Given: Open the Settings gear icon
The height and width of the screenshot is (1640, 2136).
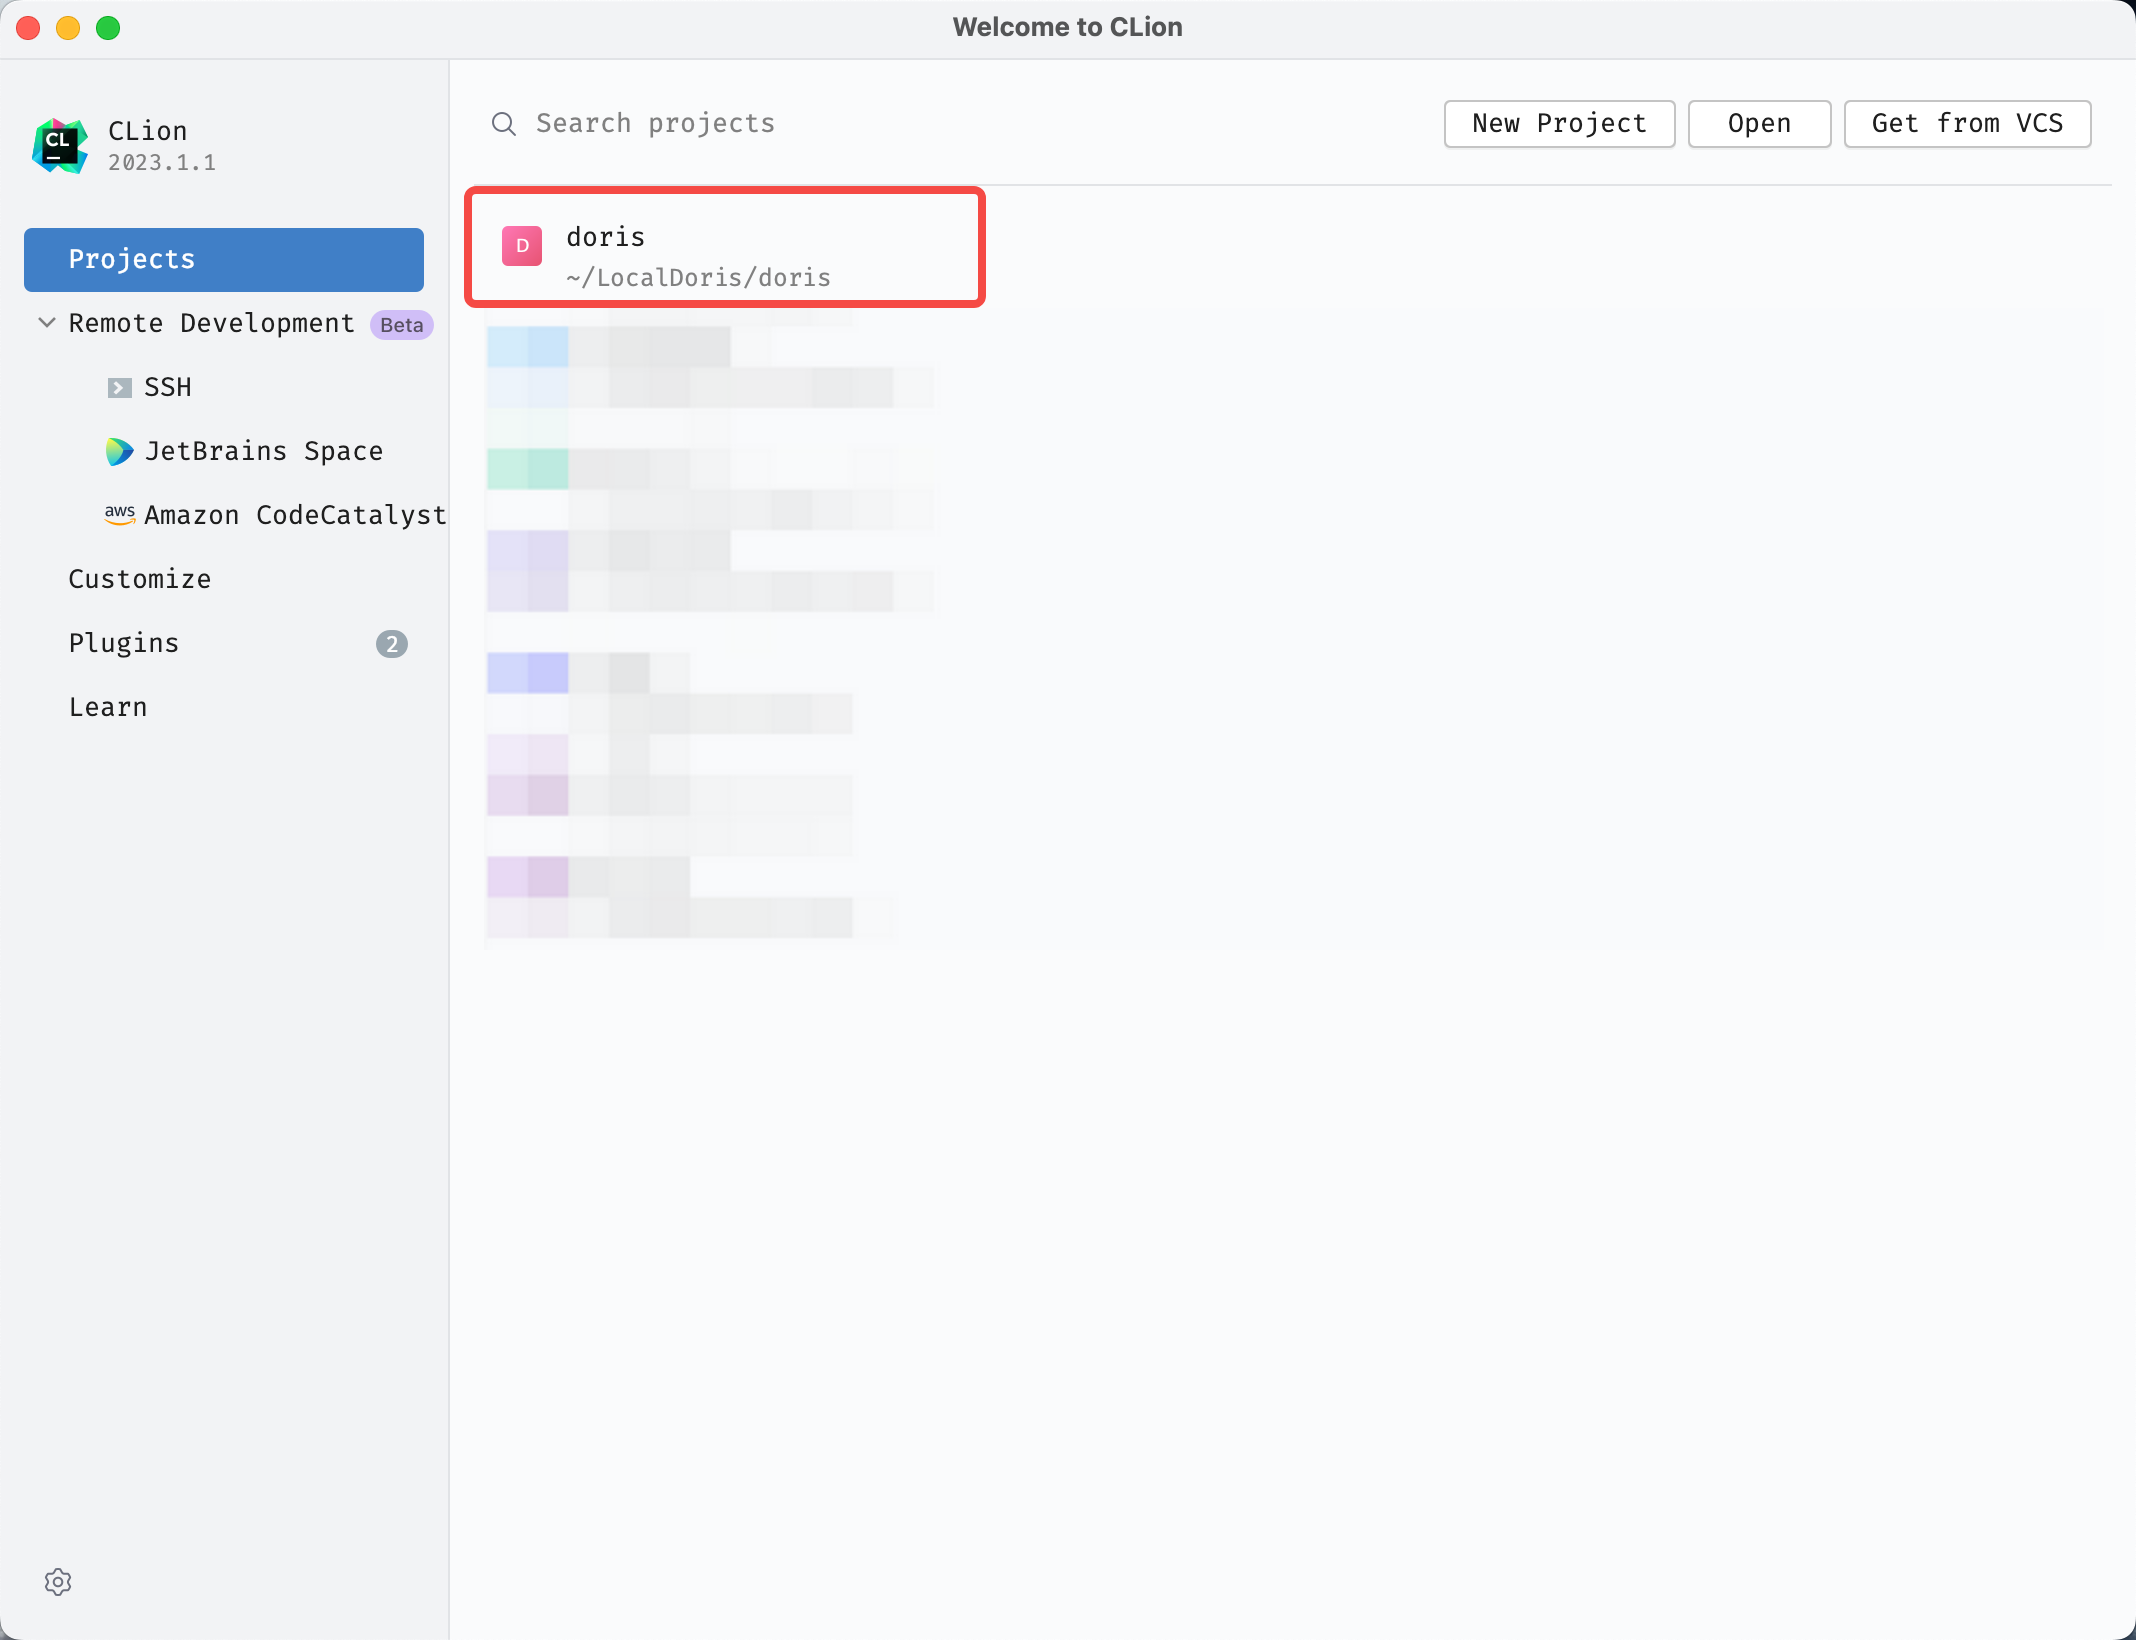Looking at the screenshot, I should (x=59, y=1578).
